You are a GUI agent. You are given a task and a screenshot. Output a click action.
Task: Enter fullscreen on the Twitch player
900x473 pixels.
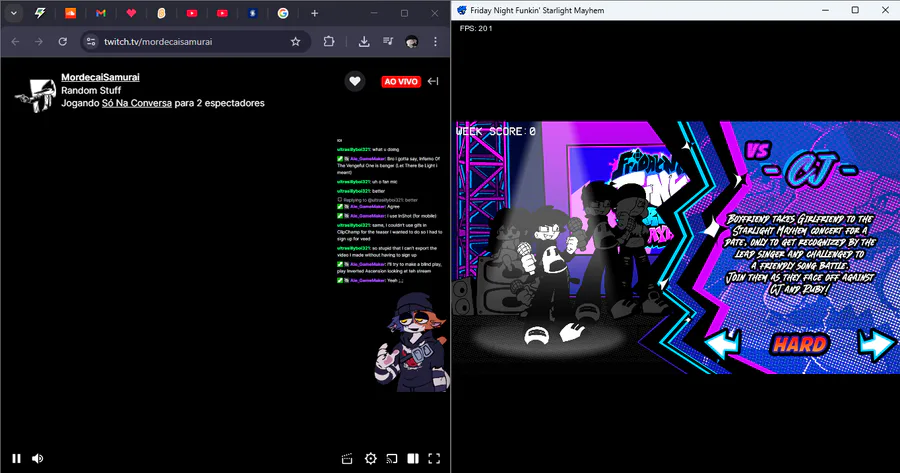point(435,458)
